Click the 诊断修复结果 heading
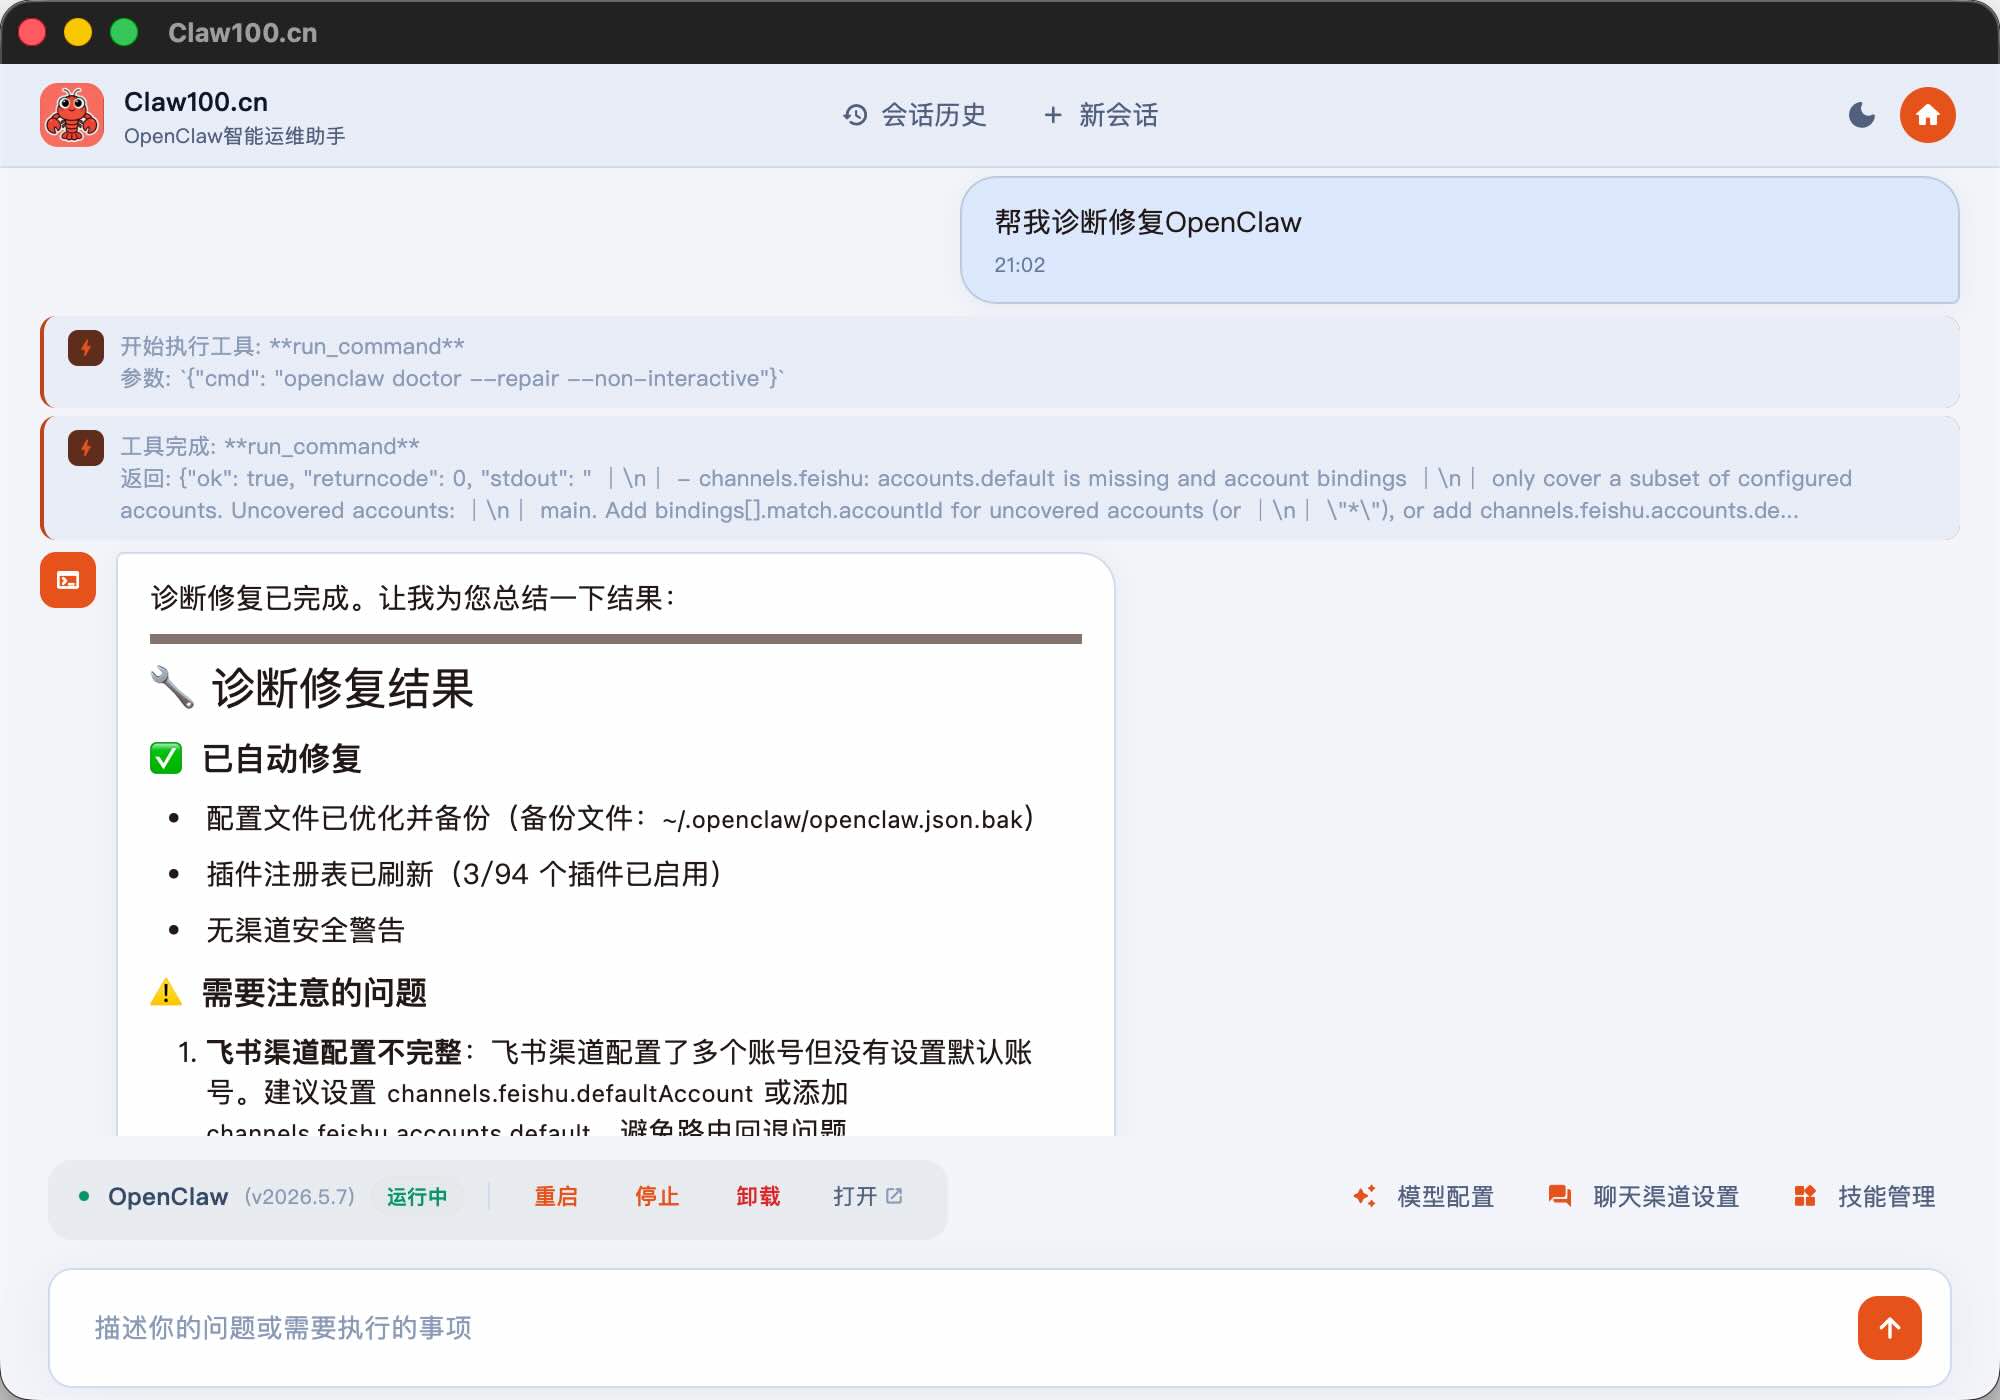This screenshot has width=2000, height=1400. point(342,688)
